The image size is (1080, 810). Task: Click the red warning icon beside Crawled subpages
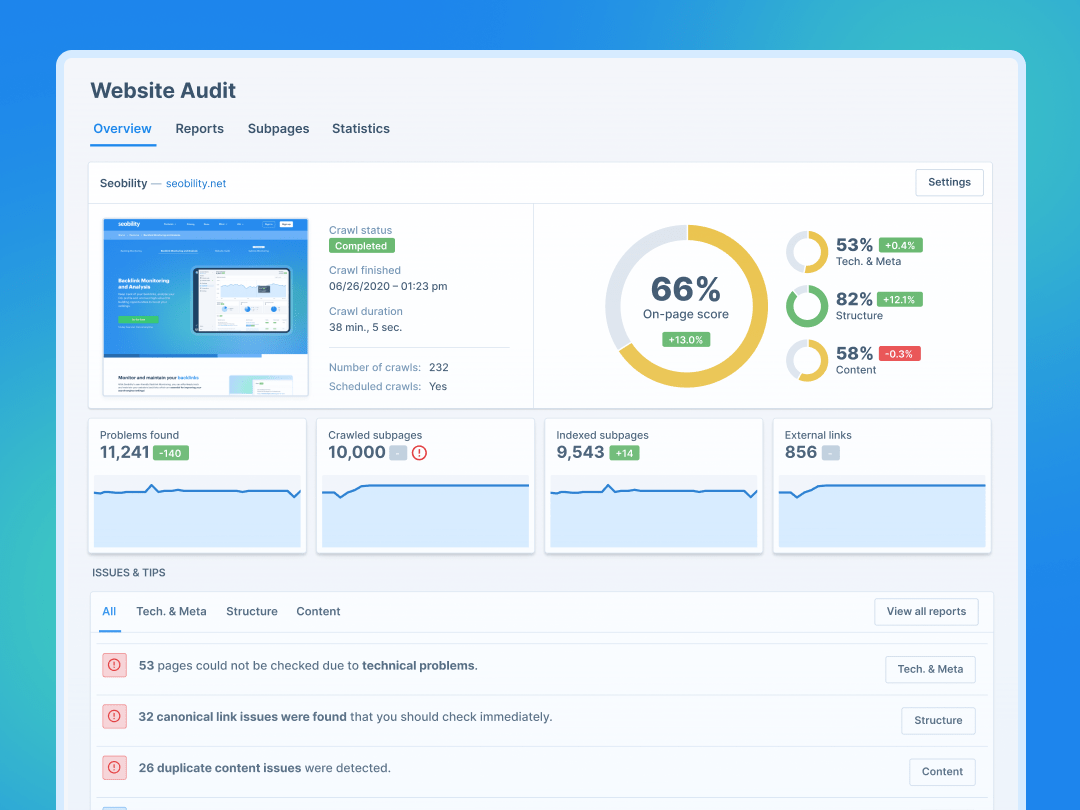pos(419,453)
